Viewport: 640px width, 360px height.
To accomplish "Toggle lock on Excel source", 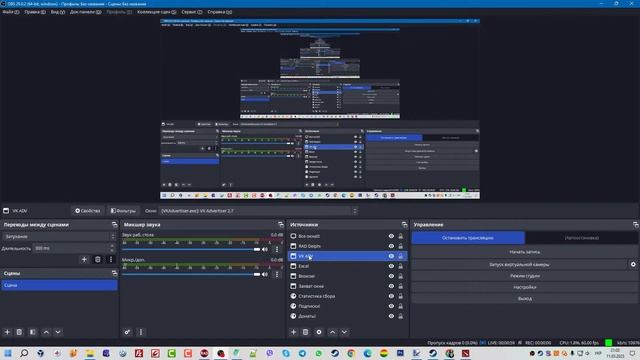I will 400,266.
